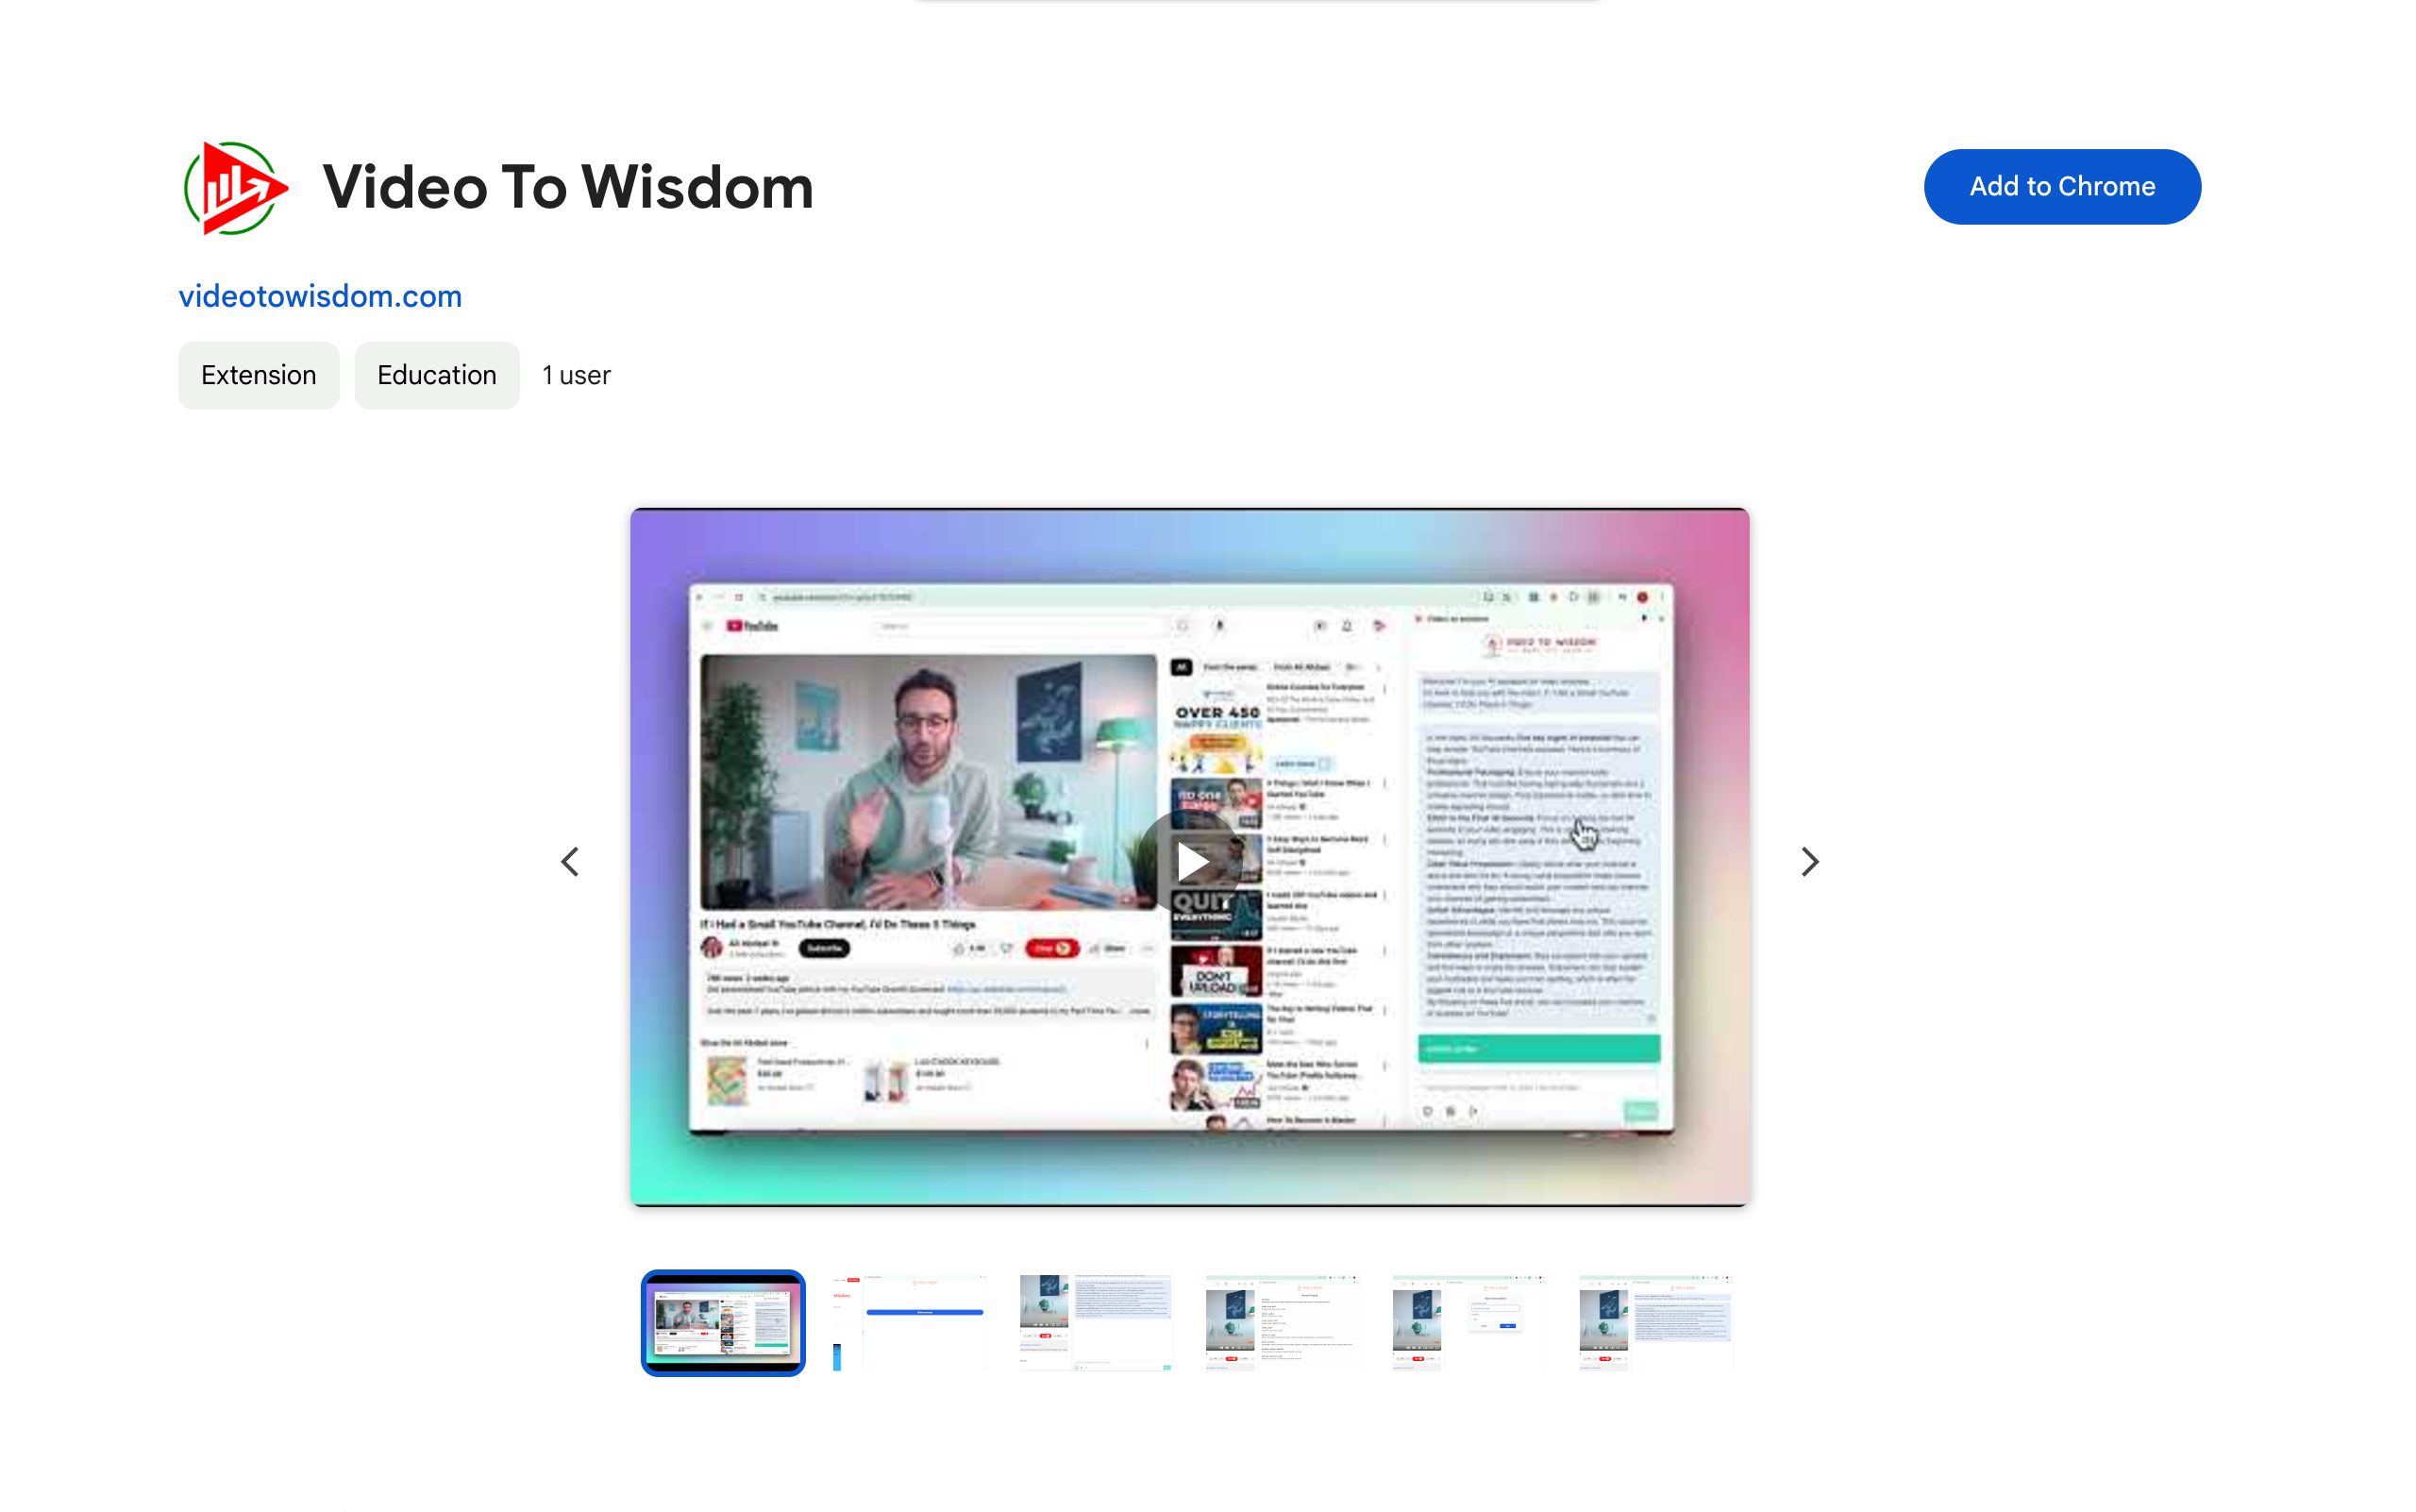Click the play button on the preview video
This screenshot has height=1512, width=2416.
1191,859
